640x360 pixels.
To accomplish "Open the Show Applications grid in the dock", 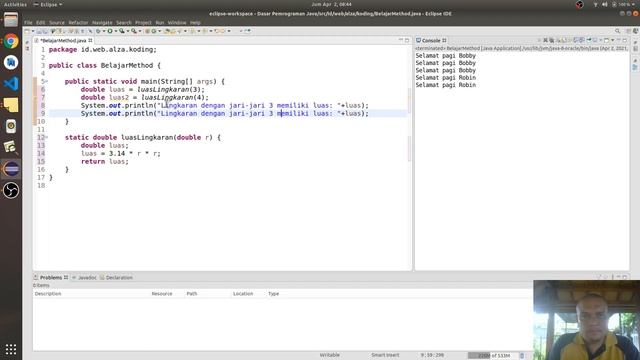I will [x=11, y=349].
